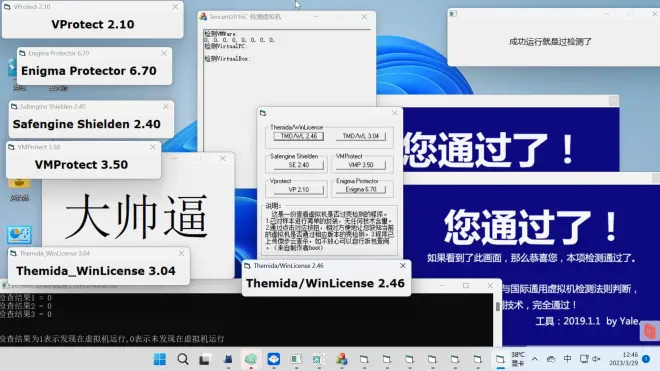Click the Chinese input method indicator
Viewport: 660px width, 371px height.
pos(567,359)
